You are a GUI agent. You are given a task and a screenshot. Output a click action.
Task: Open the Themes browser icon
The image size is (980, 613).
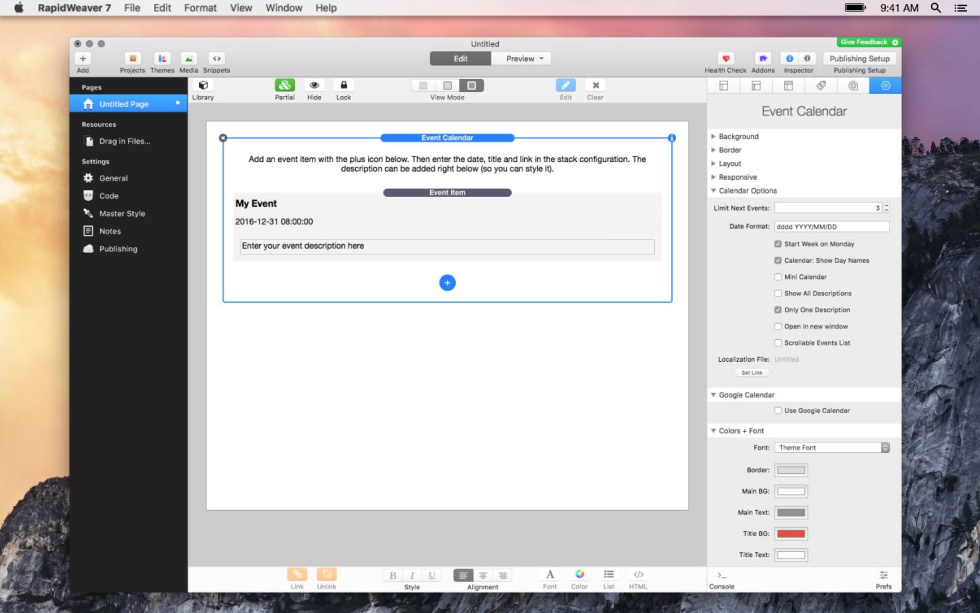pos(162,59)
